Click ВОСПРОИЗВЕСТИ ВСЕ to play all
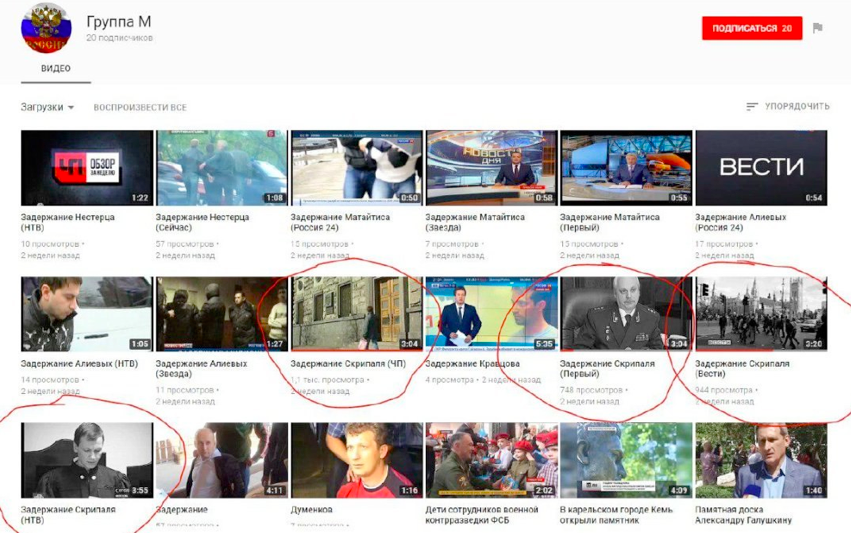851x533 pixels. pyautogui.click(x=140, y=107)
